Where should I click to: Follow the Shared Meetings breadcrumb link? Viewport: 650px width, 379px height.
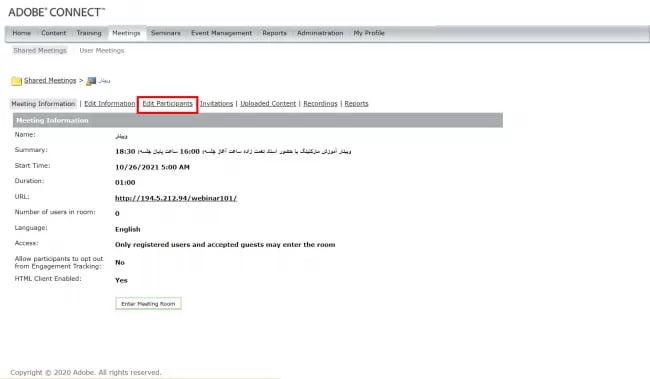click(x=50, y=80)
